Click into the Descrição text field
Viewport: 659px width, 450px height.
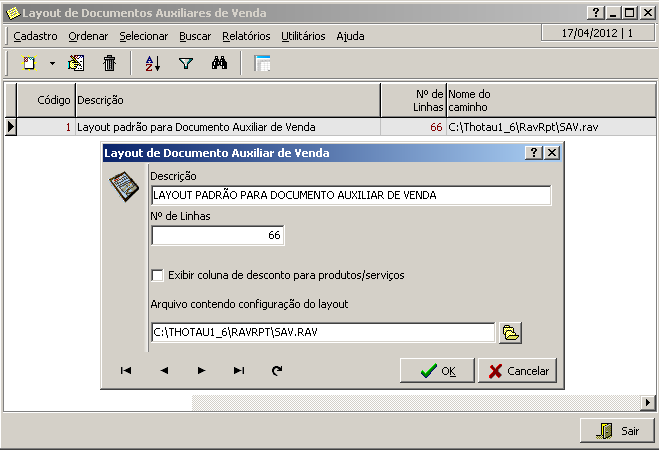(351, 195)
